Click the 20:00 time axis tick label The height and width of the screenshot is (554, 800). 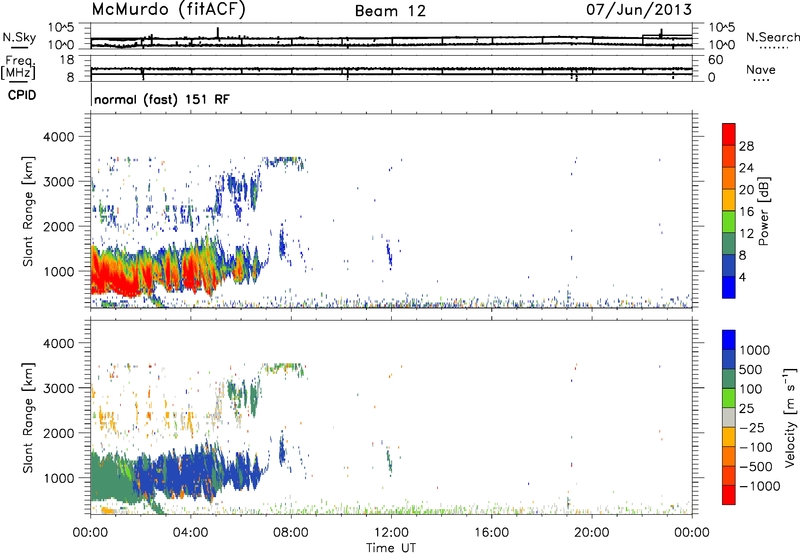click(x=592, y=533)
